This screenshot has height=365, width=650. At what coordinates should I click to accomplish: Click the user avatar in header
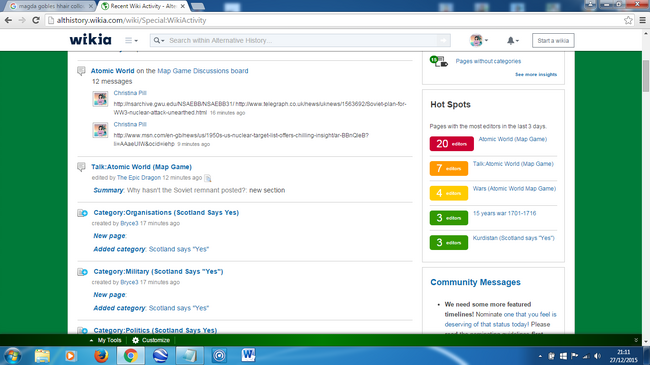coord(476,40)
